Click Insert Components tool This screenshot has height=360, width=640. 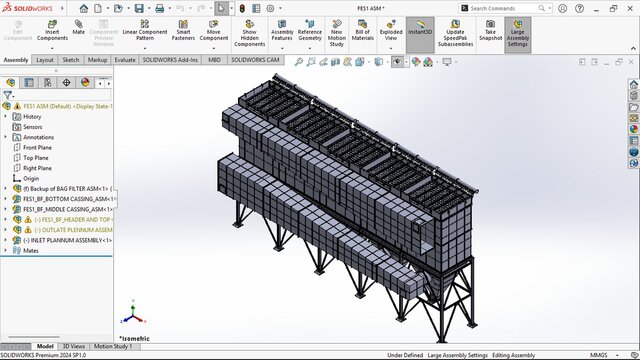click(52, 30)
